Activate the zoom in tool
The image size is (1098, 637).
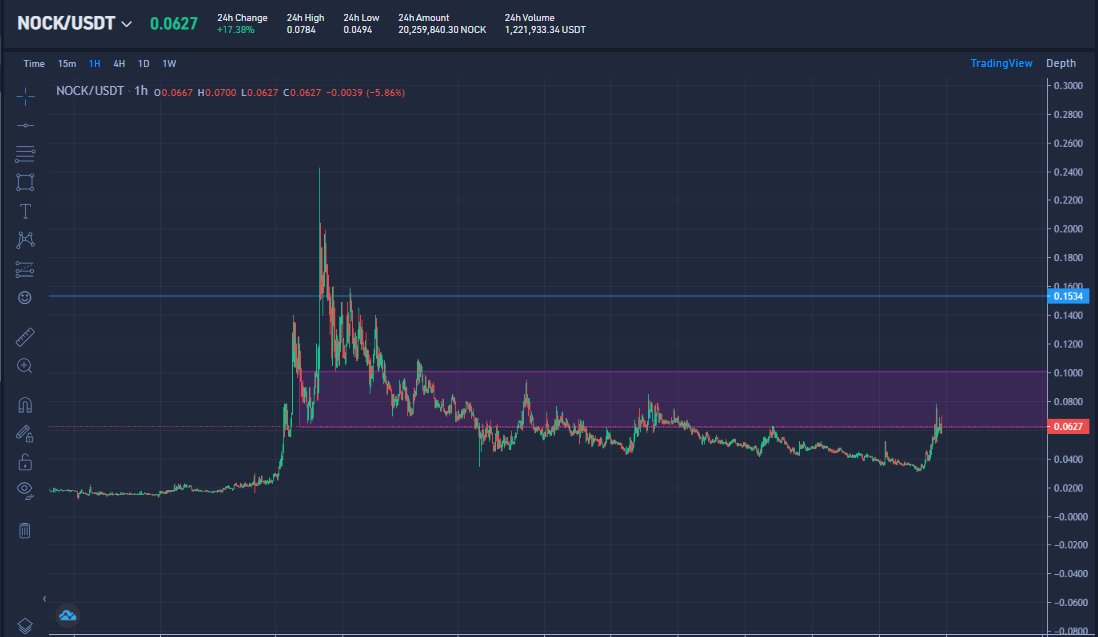(x=25, y=366)
